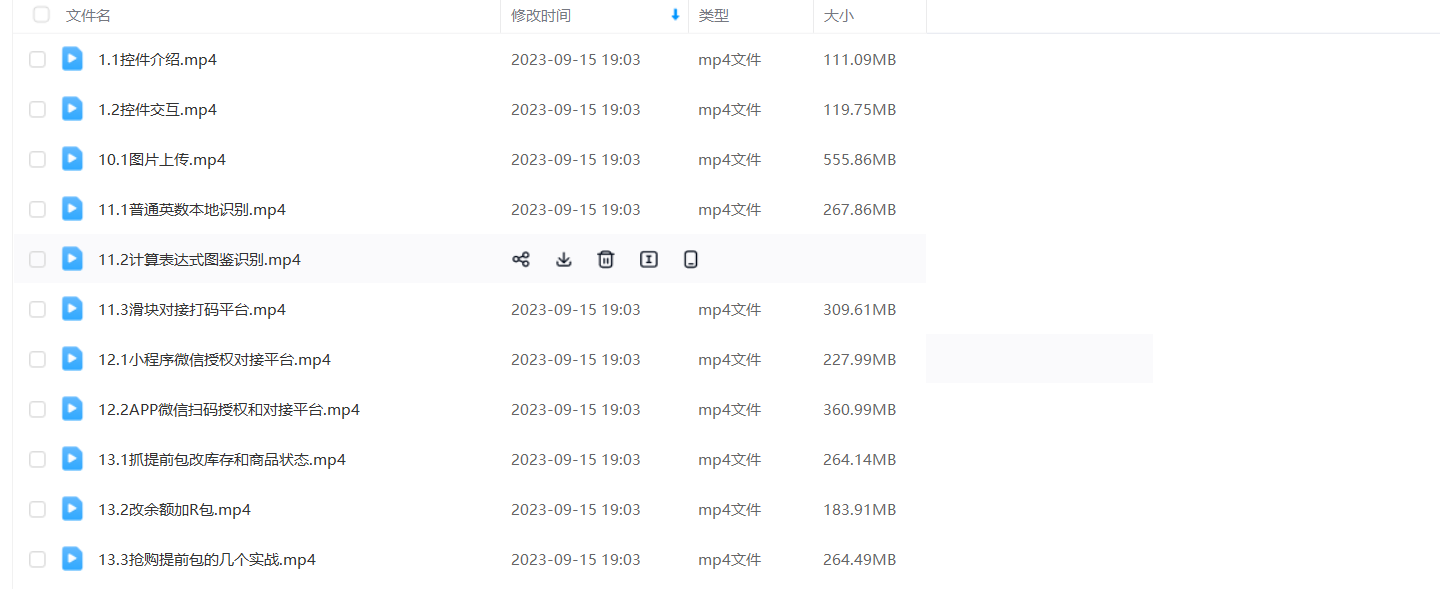1440x589 pixels.
Task: Sort files by 文件名 column header
Action: click(x=88, y=16)
